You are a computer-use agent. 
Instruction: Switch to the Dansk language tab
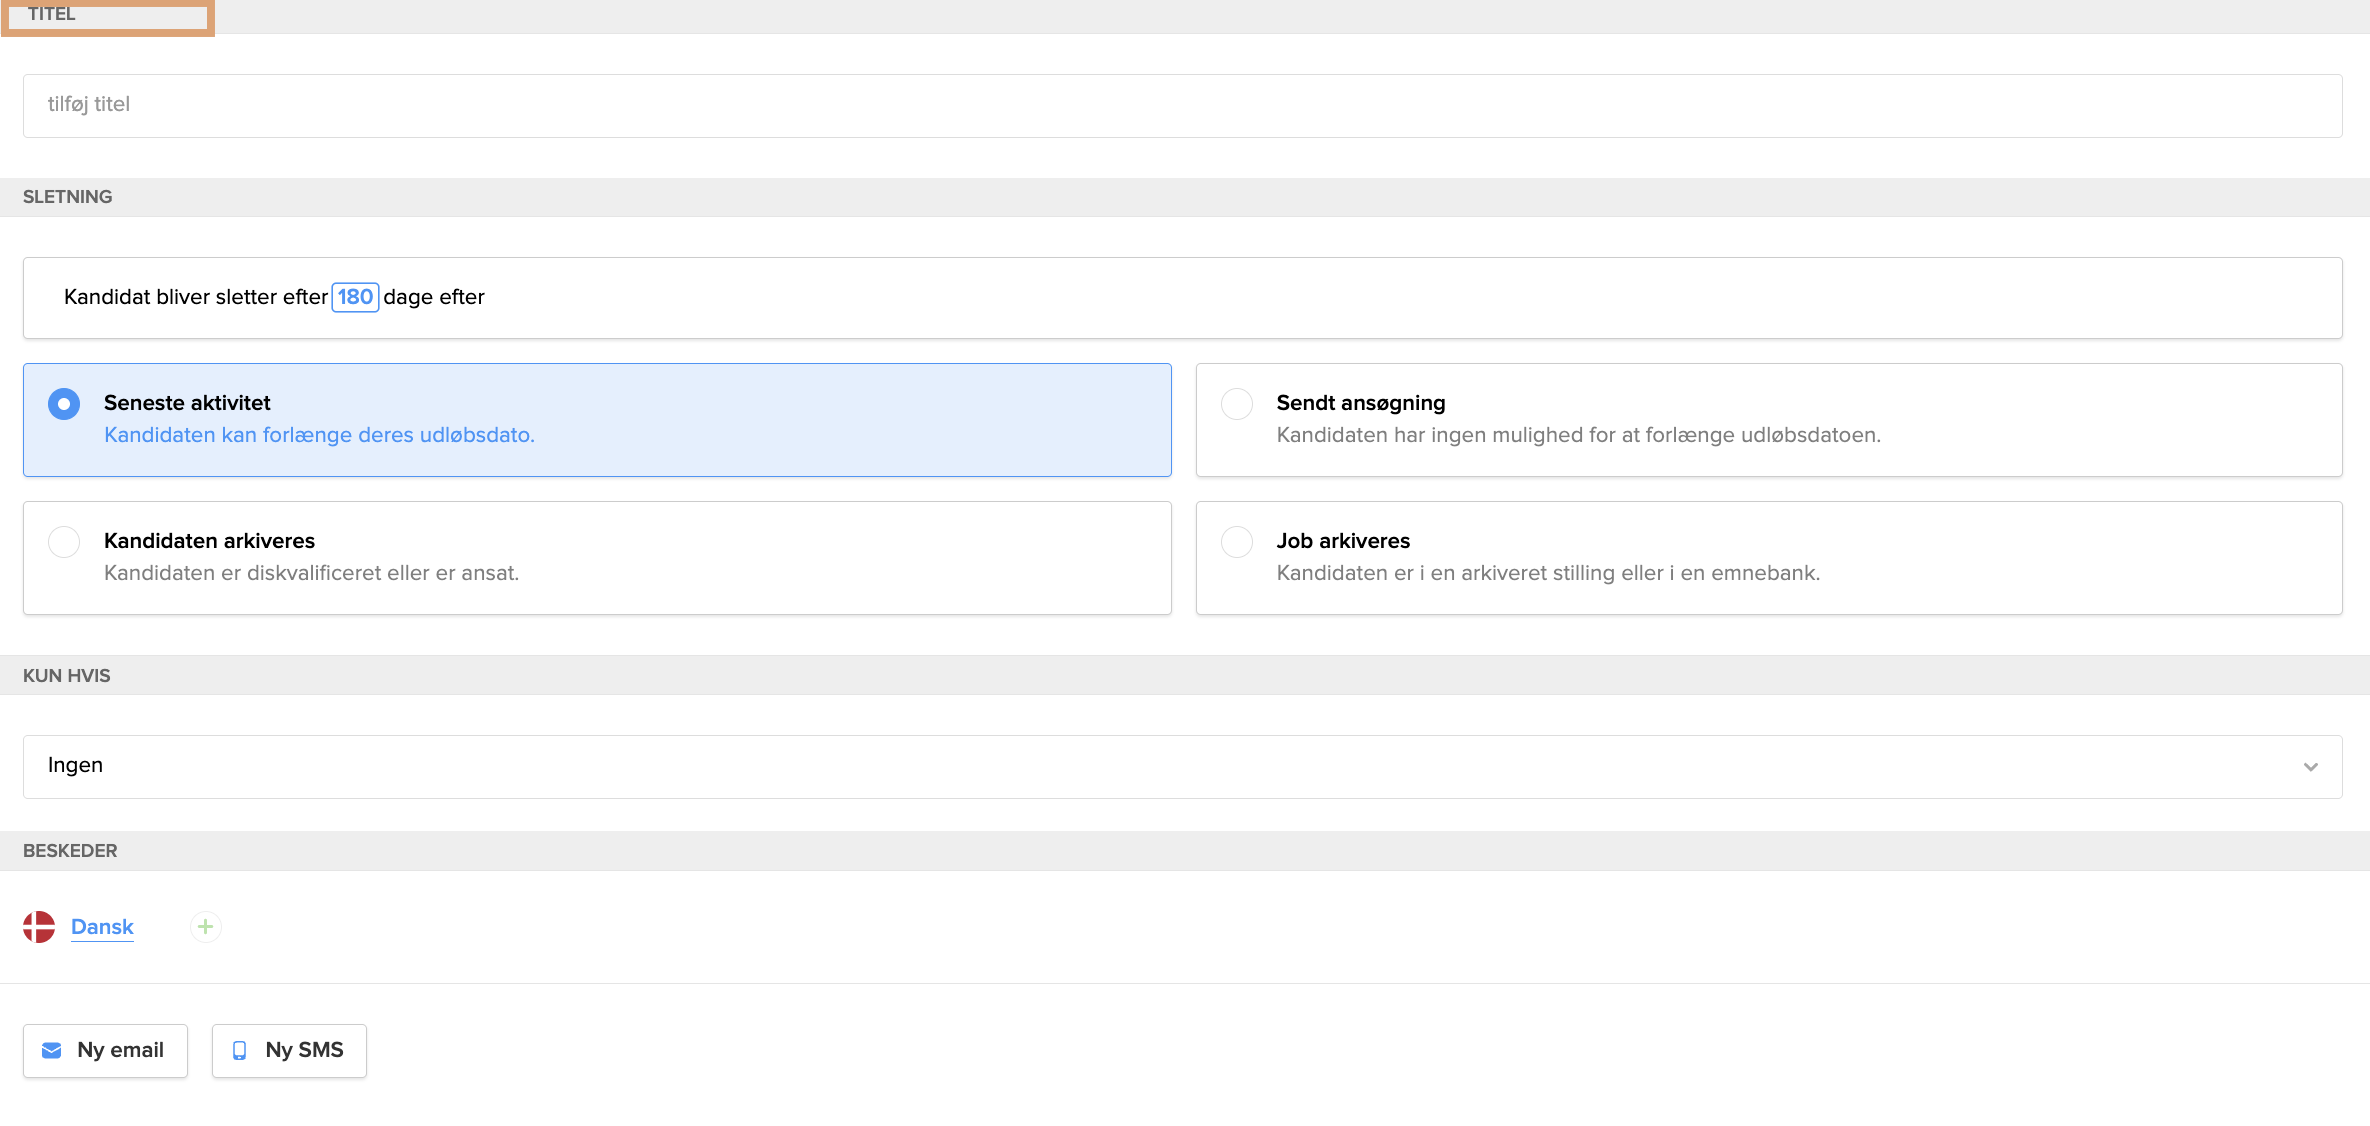point(102,927)
